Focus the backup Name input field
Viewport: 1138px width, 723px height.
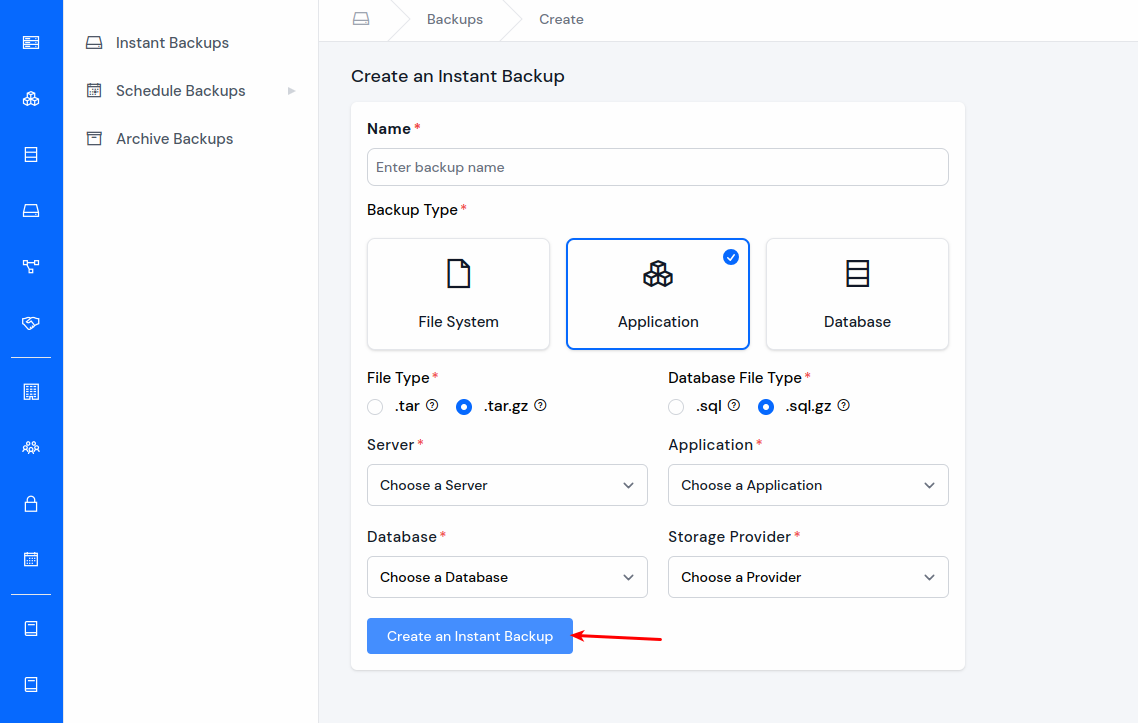[x=658, y=167]
